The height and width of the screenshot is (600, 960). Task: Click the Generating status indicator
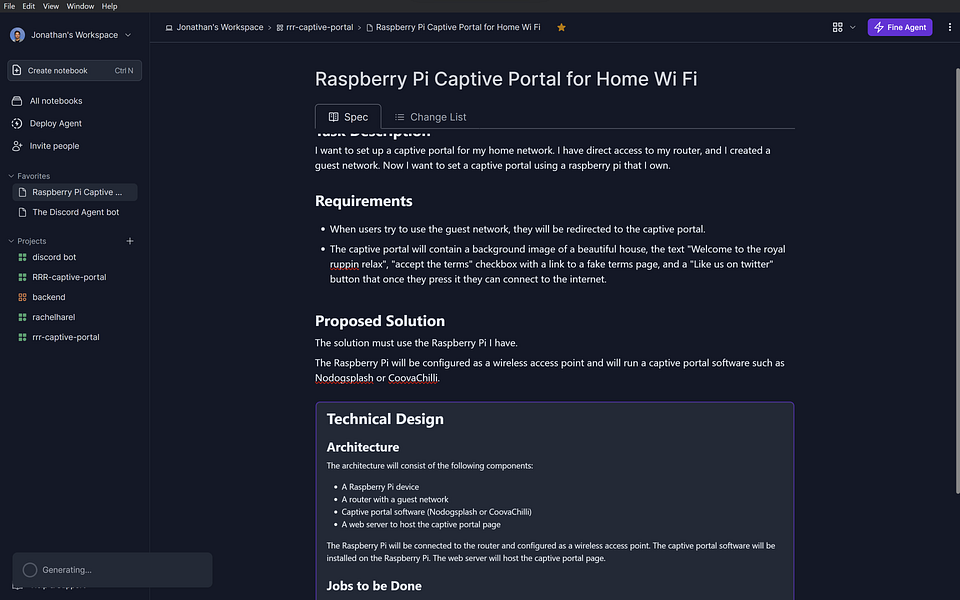tap(112, 570)
